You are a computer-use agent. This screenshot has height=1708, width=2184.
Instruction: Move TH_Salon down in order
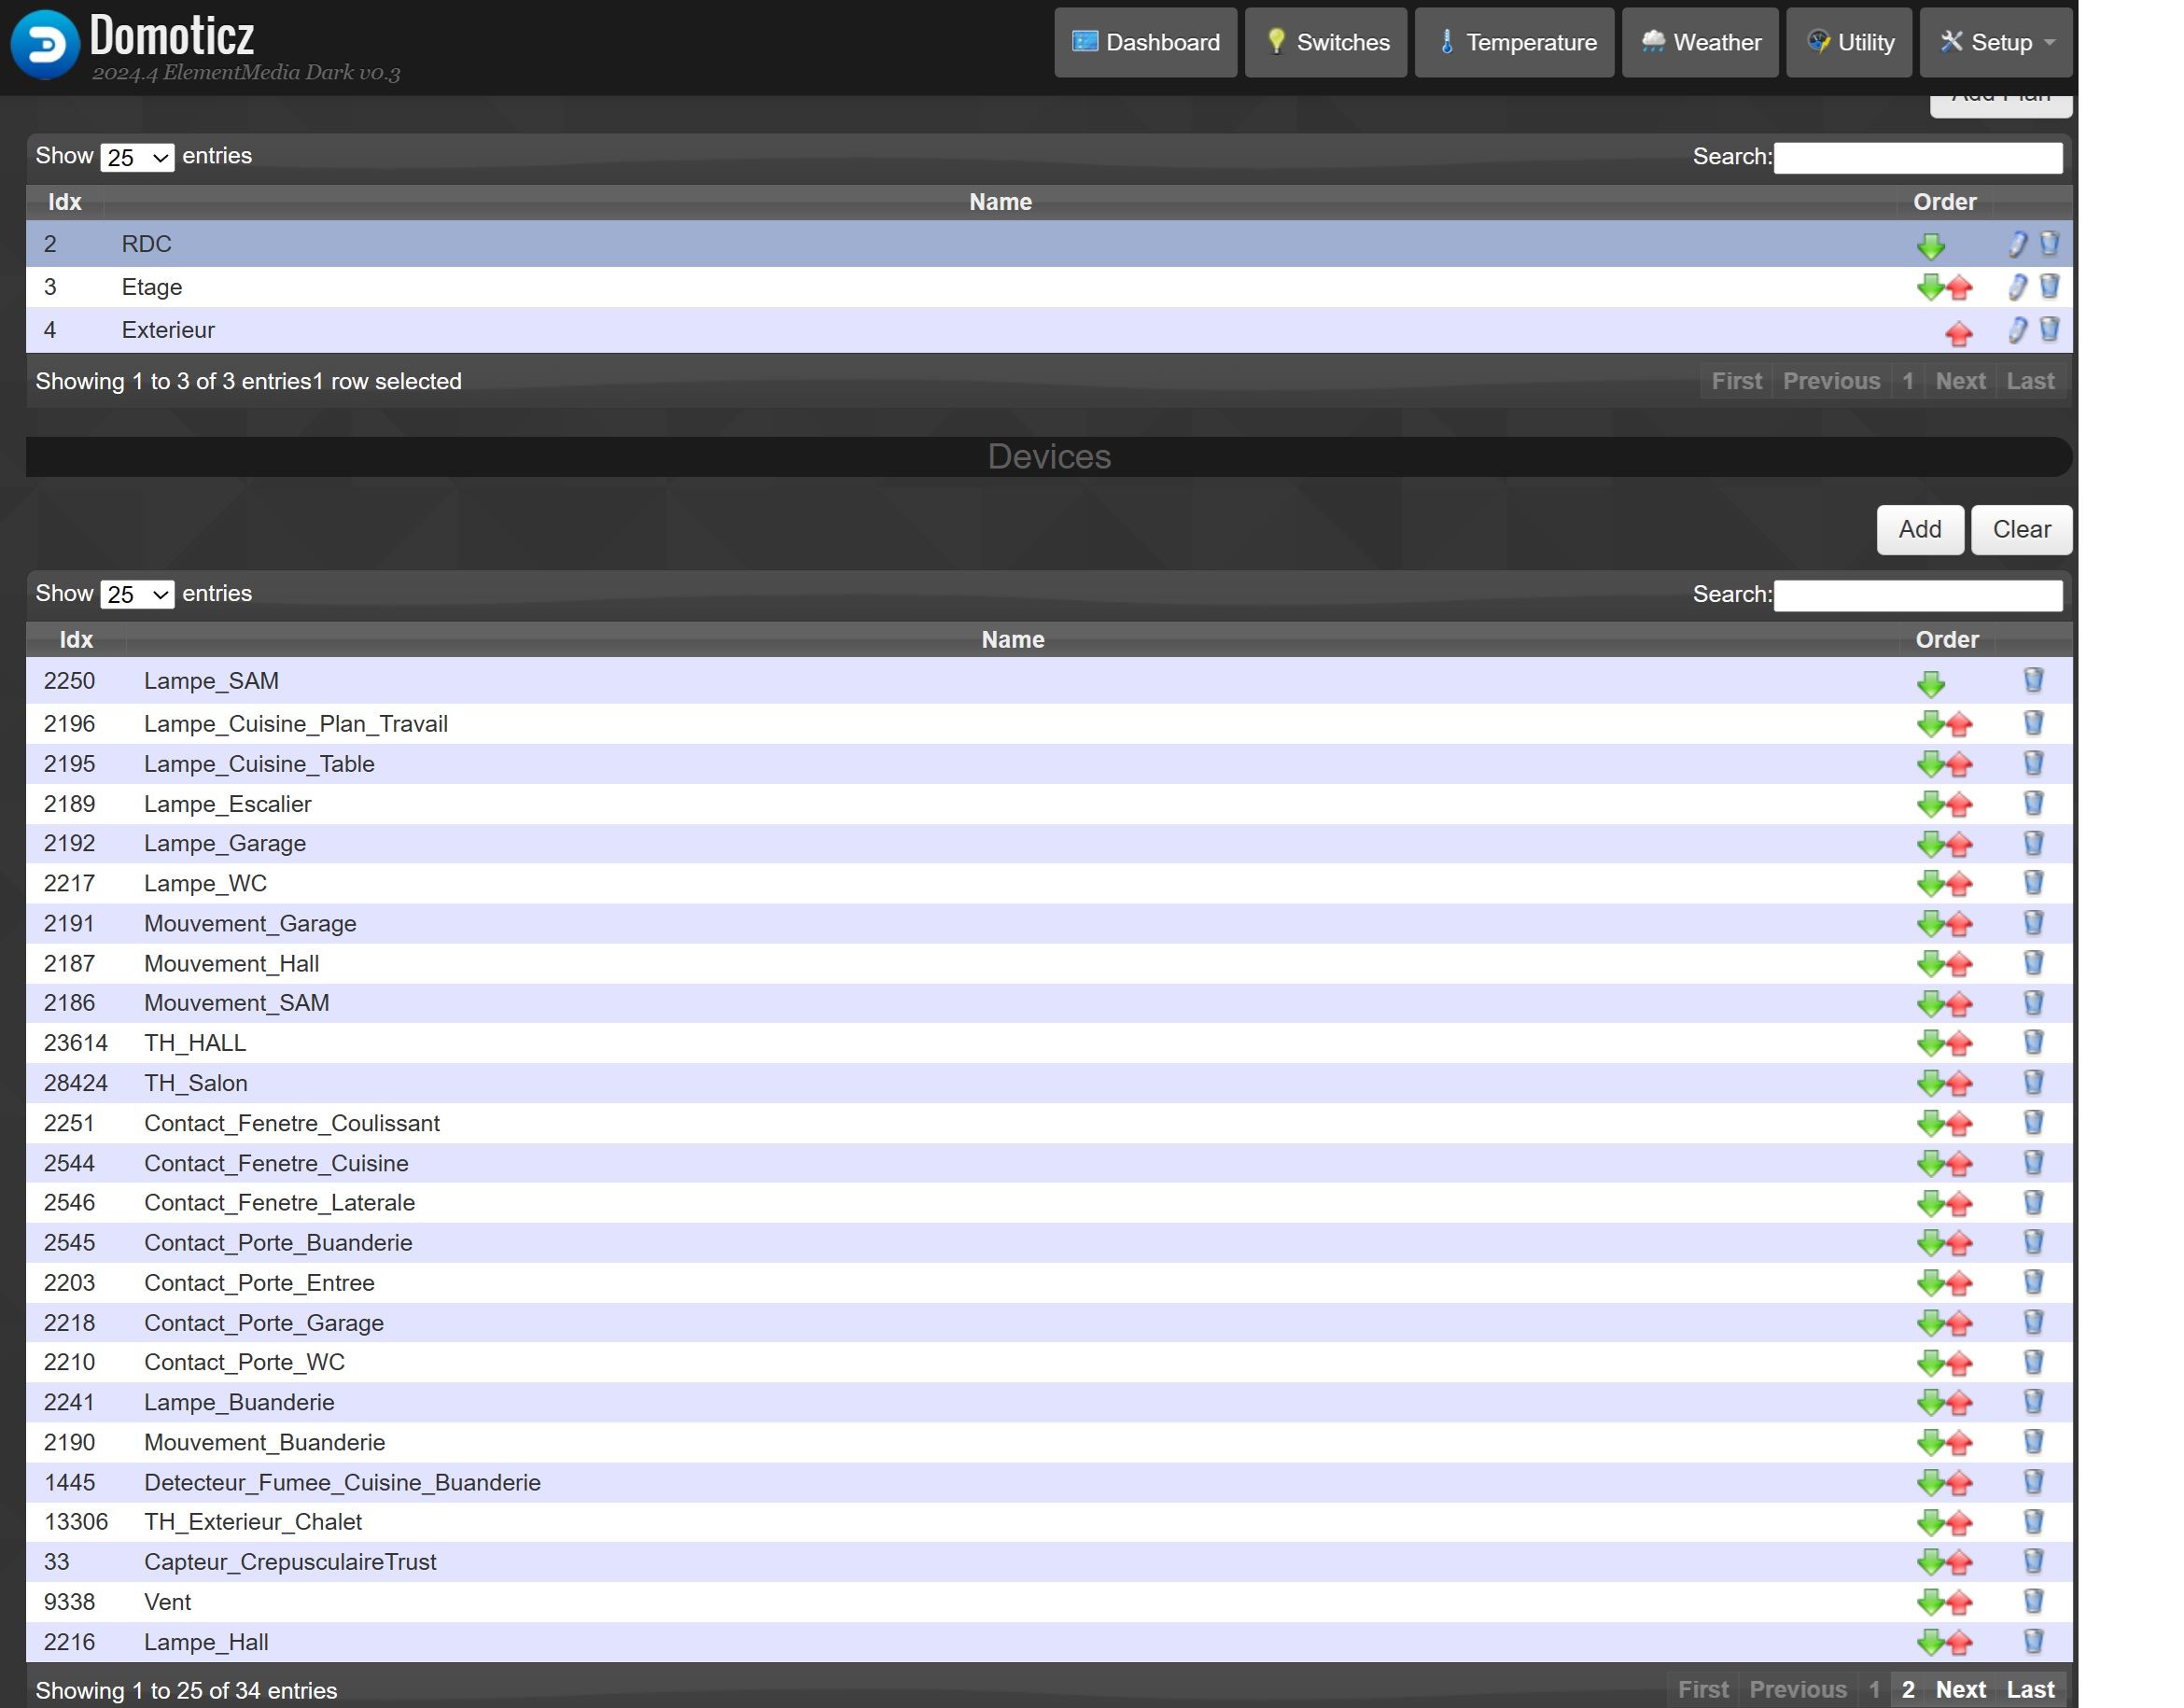[1930, 1083]
